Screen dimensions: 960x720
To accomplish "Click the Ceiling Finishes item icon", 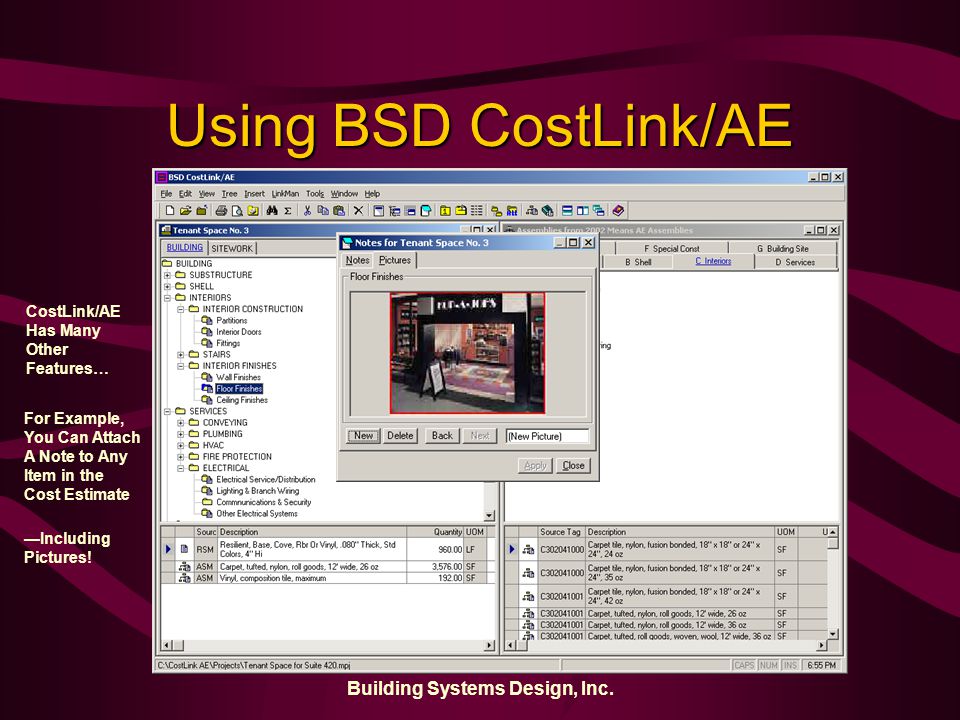I will click(207, 400).
